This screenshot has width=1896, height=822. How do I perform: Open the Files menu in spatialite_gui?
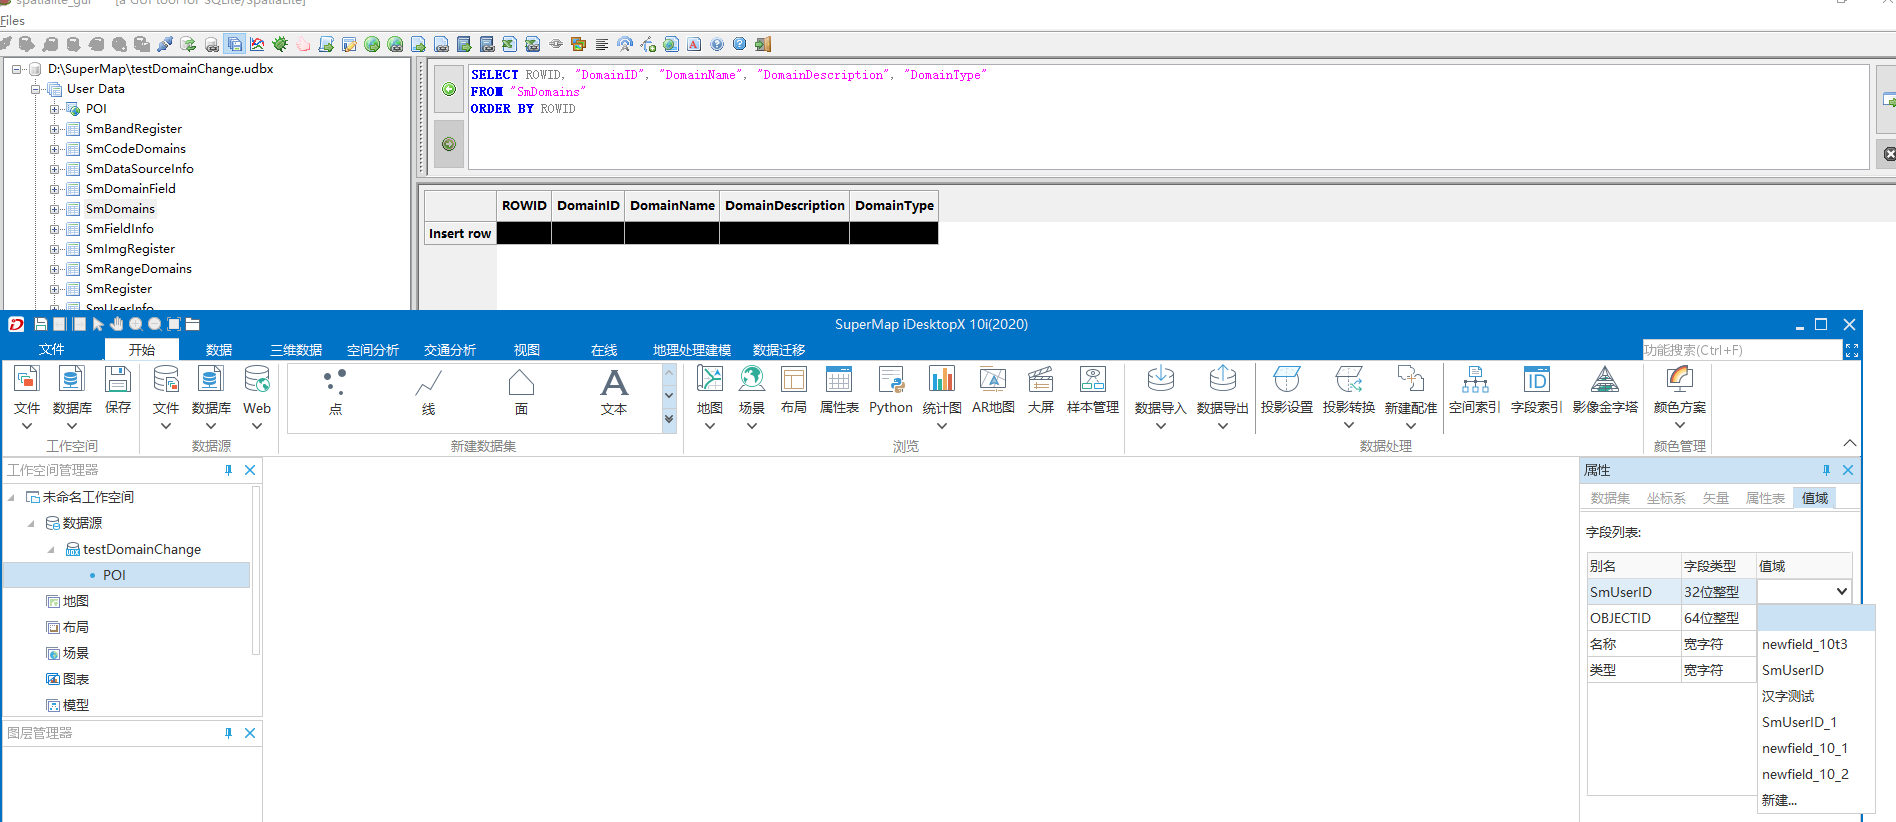coord(12,21)
